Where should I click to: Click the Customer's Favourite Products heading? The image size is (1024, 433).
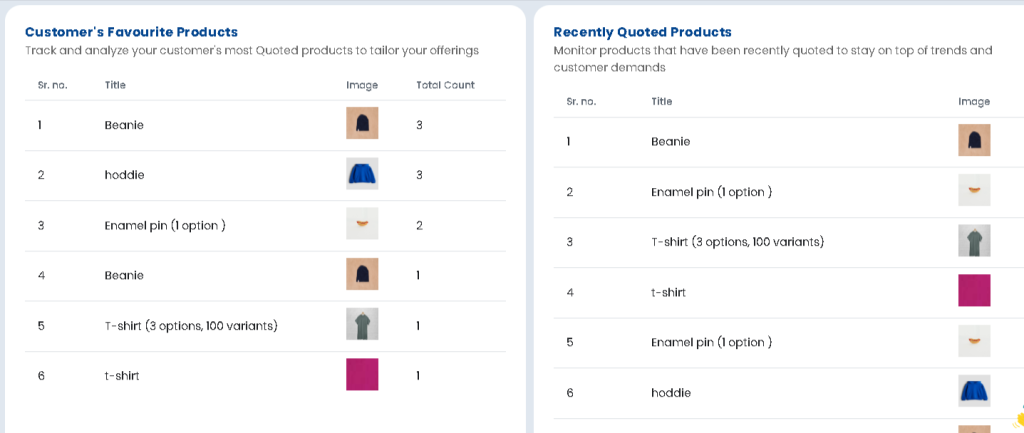pos(131,32)
